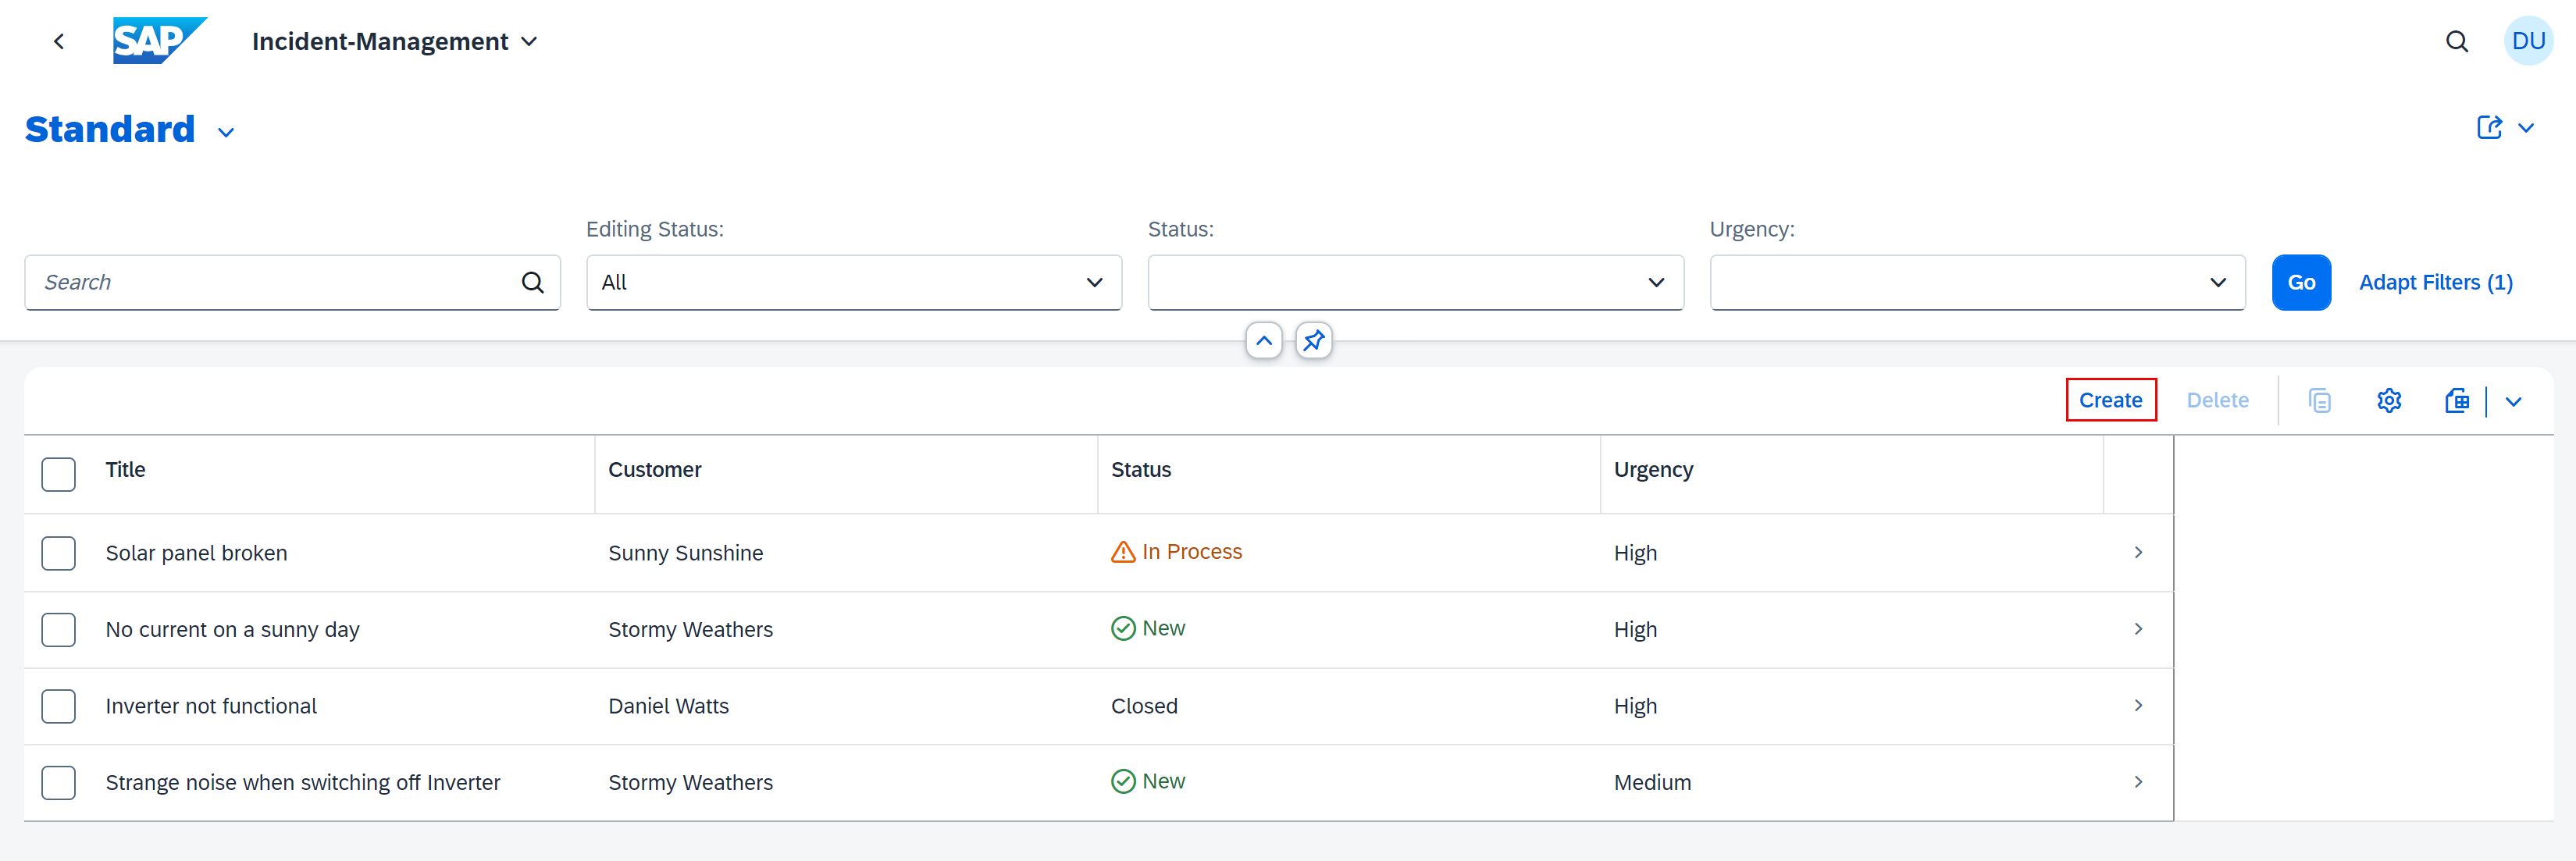Screen dimensions: 2576x861
Task: Open table settings gear icon
Action: 2388,401
